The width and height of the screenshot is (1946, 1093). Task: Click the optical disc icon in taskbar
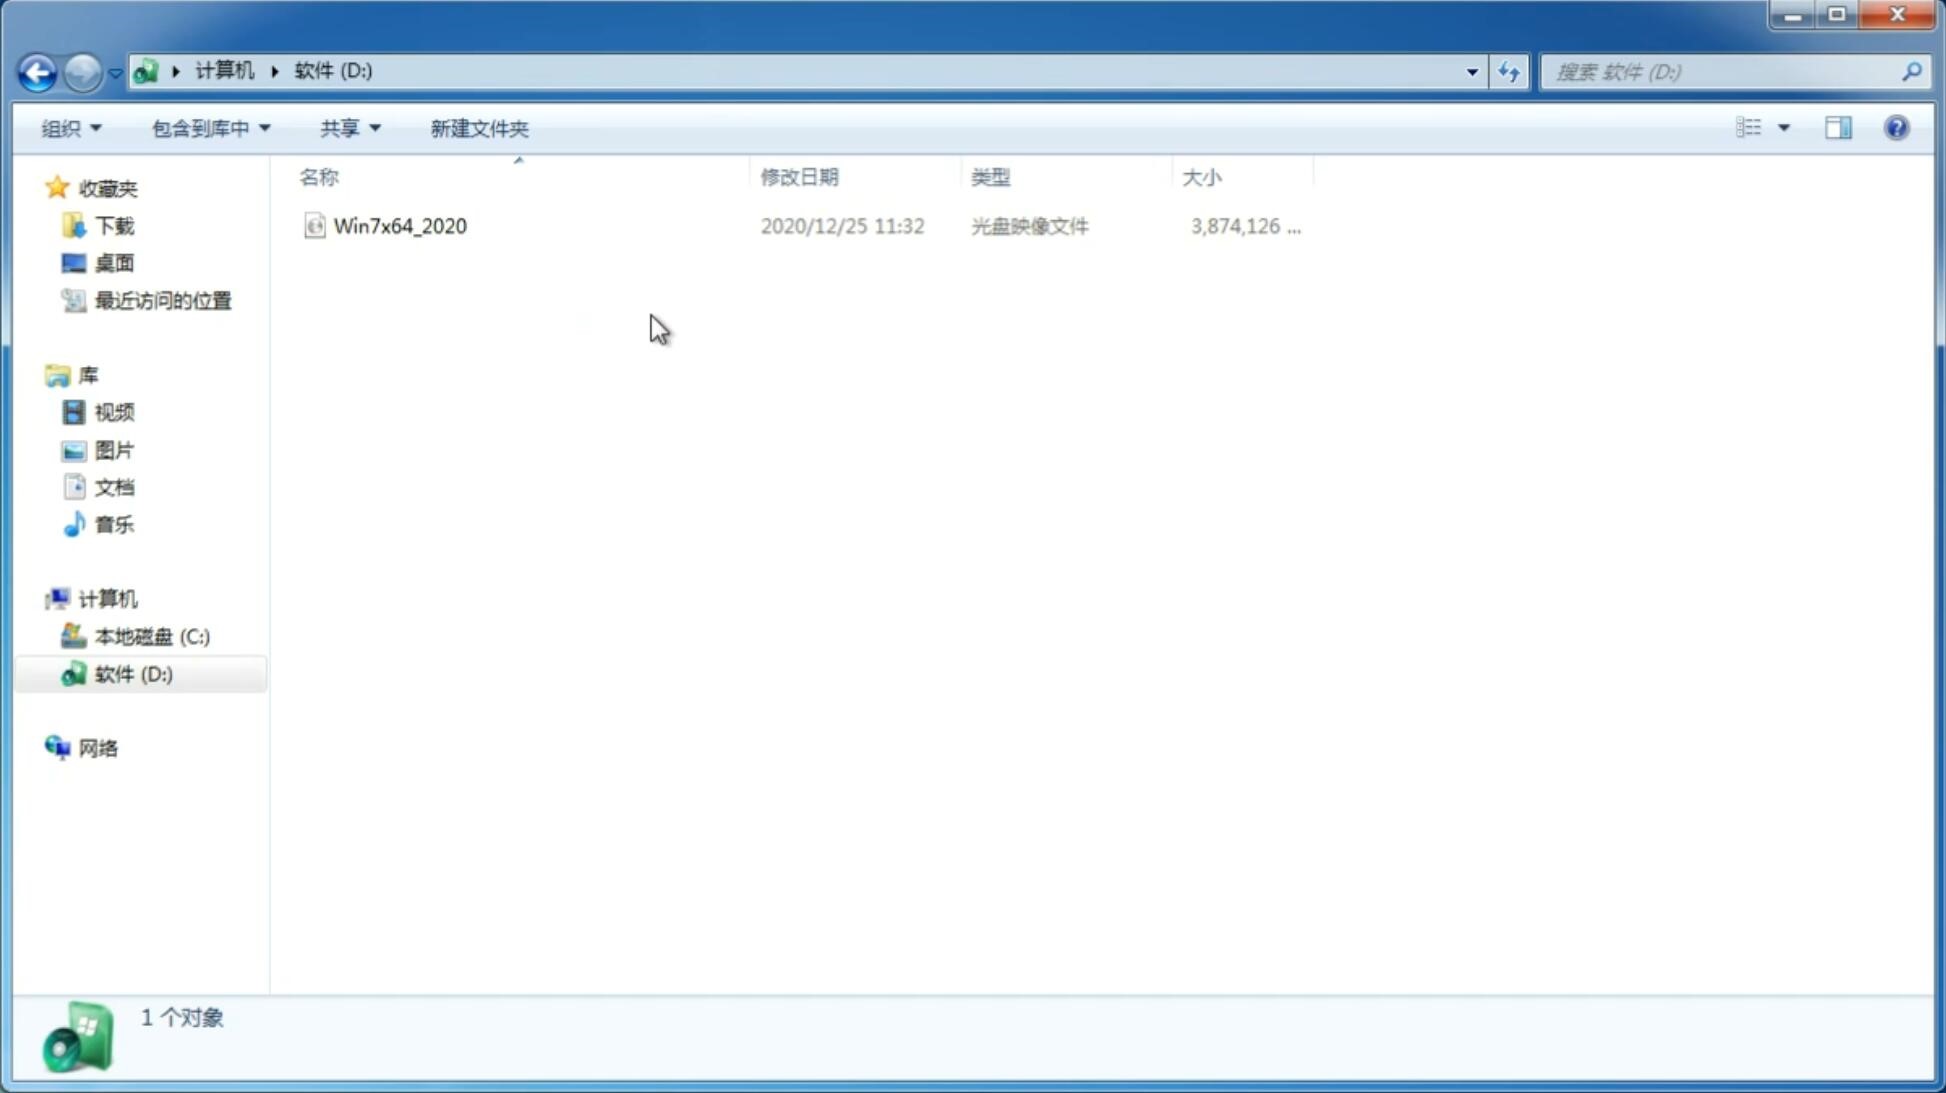tap(76, 1038)
